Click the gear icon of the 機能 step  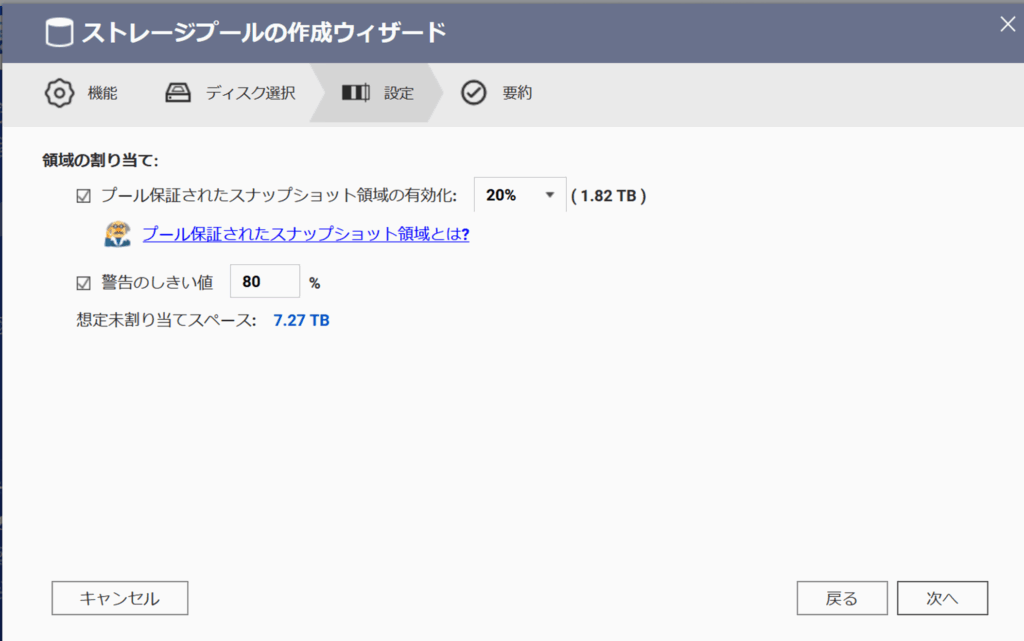coord(59,93)
